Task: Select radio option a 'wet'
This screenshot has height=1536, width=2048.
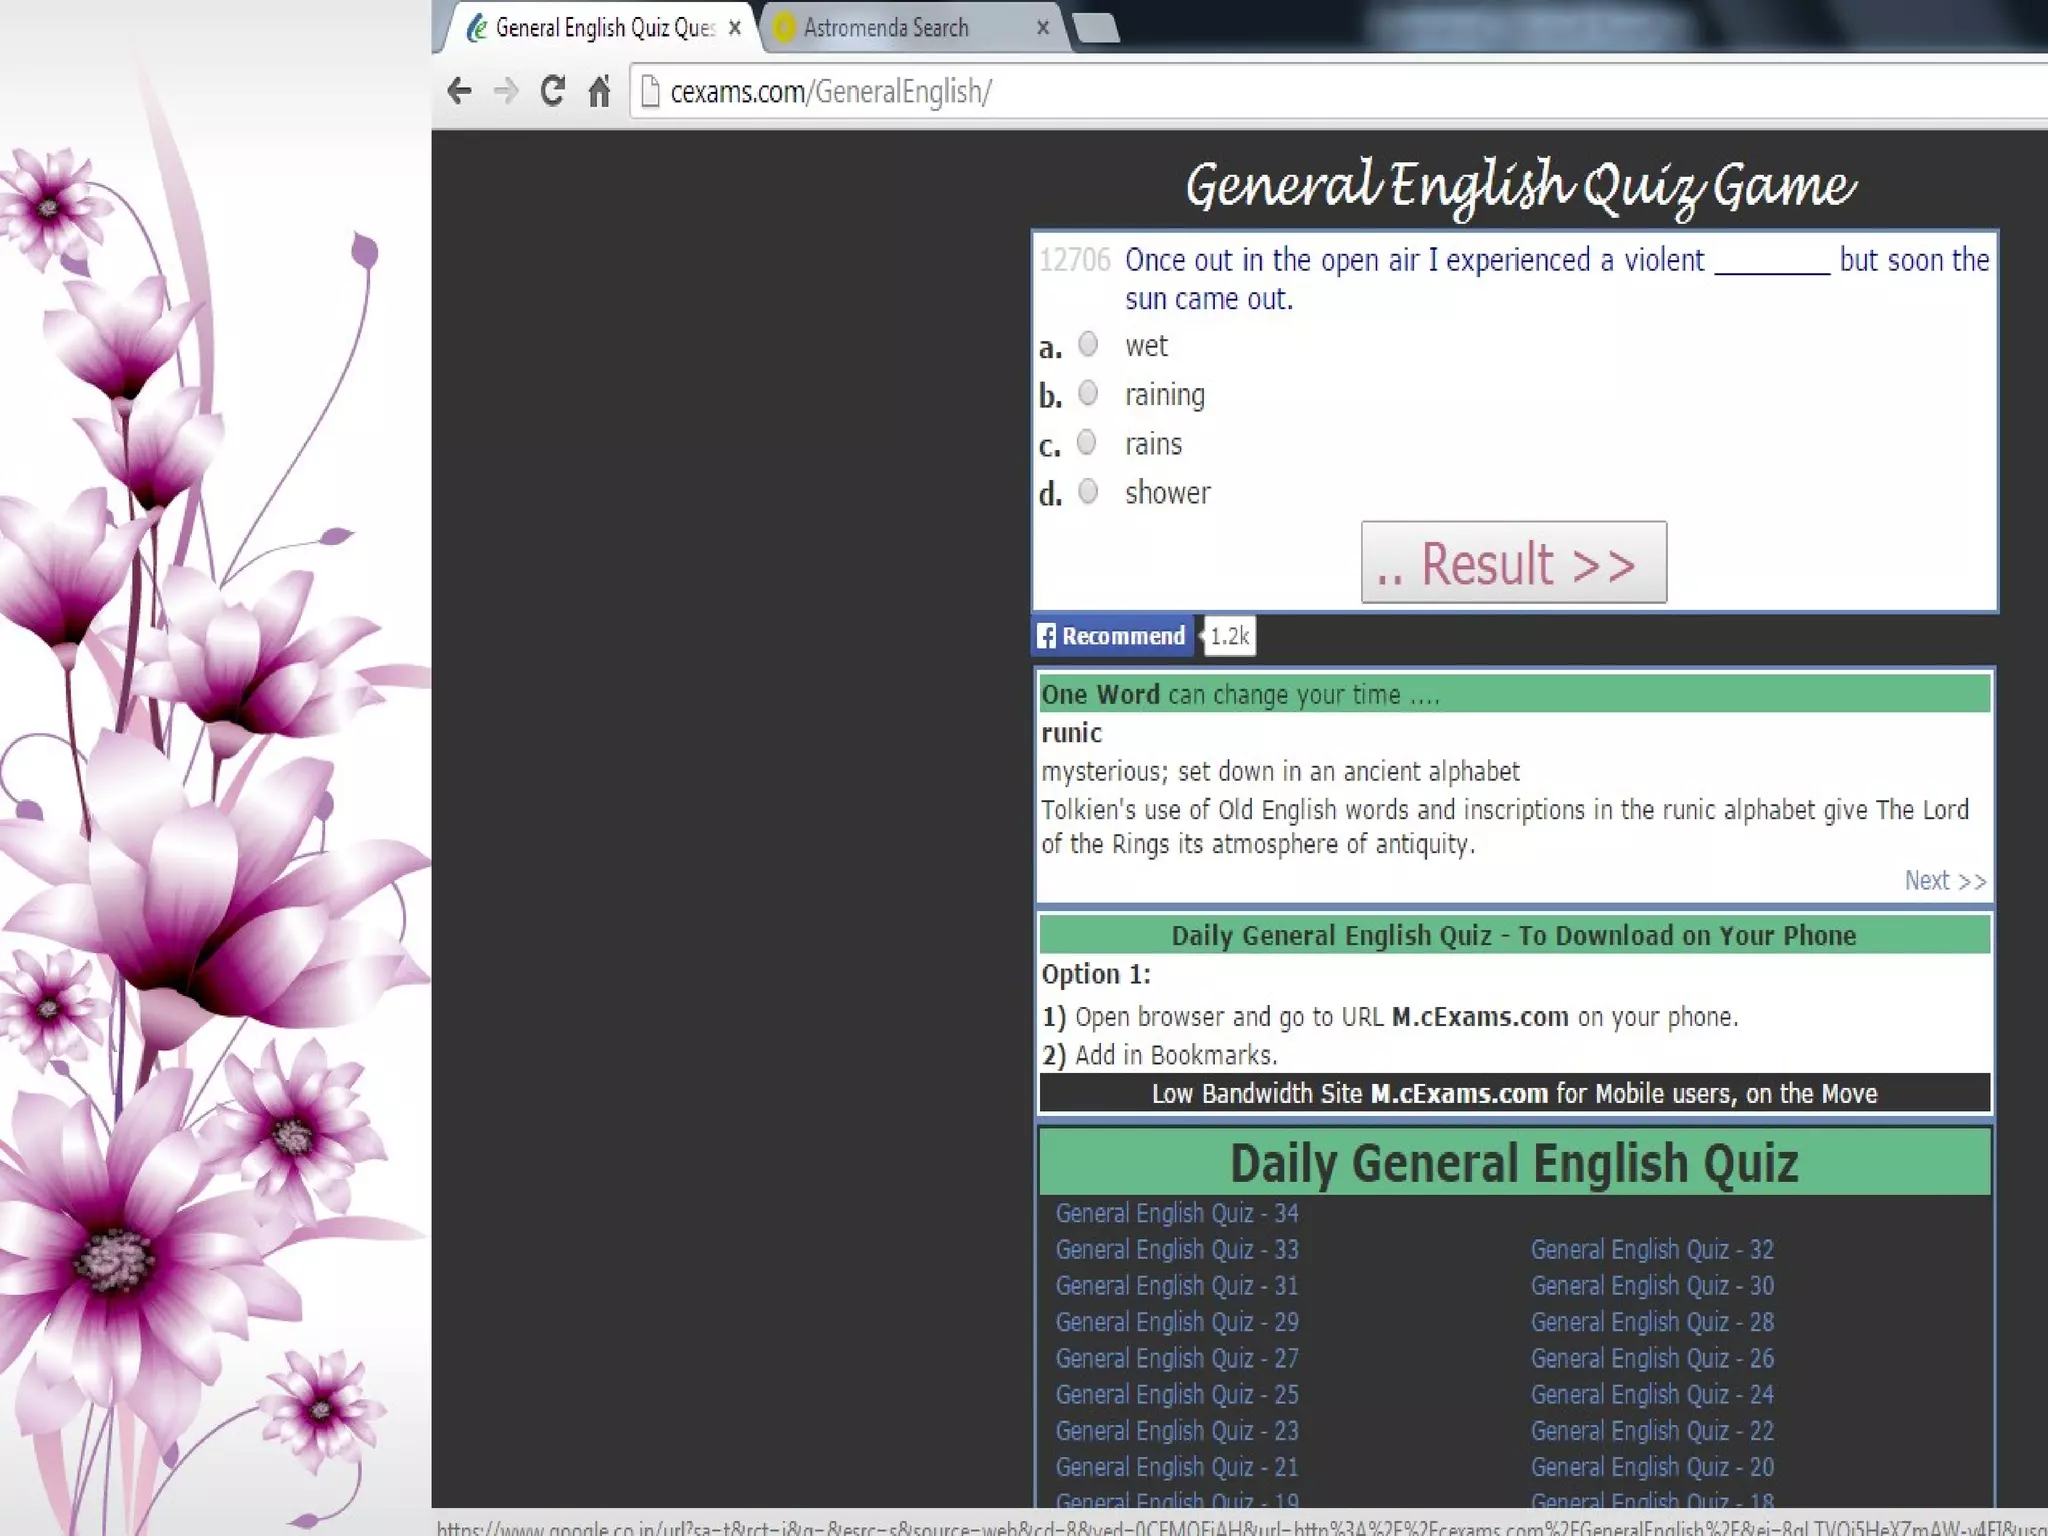Action: 1088,345
